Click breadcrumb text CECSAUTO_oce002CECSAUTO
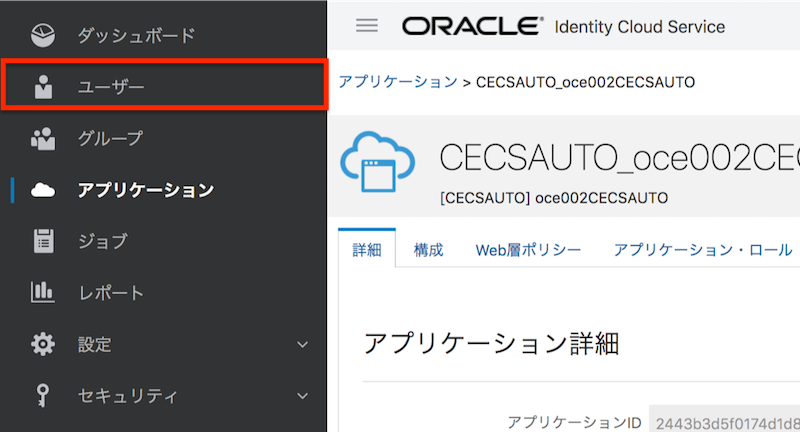 (585, 82)
